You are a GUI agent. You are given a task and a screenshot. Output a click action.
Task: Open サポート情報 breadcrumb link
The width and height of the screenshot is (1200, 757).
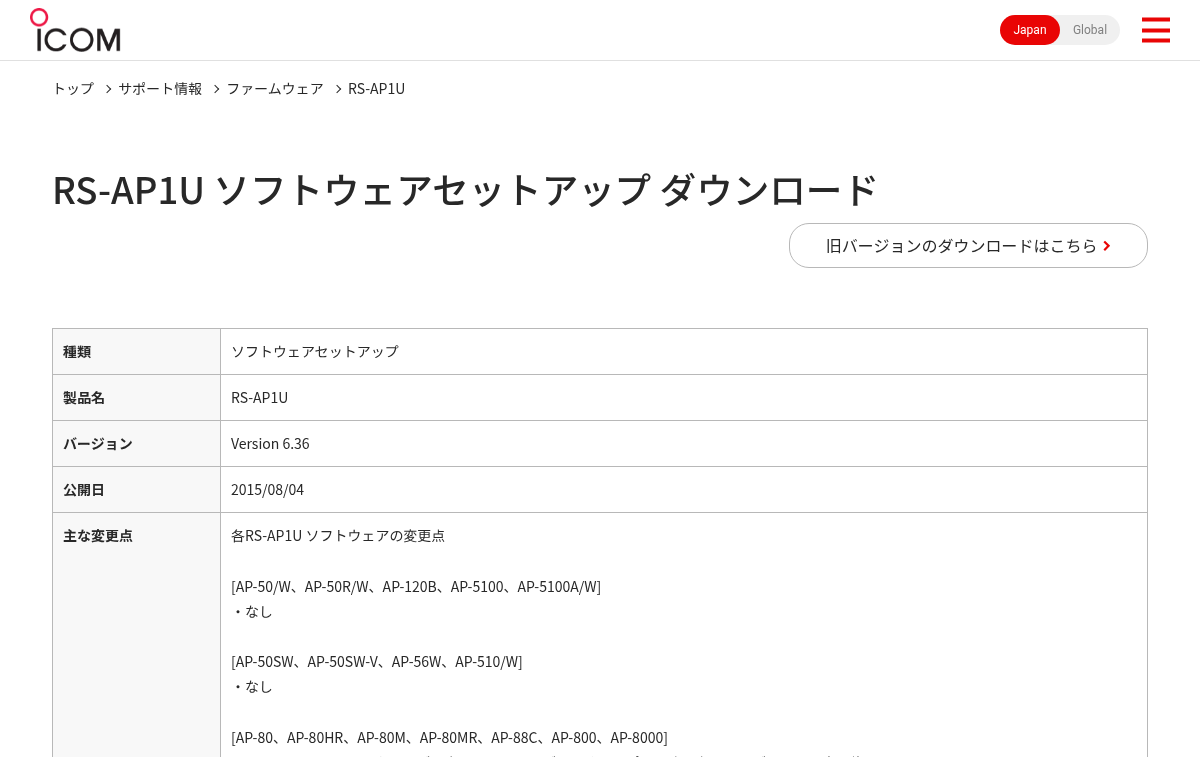click(160, 88)
